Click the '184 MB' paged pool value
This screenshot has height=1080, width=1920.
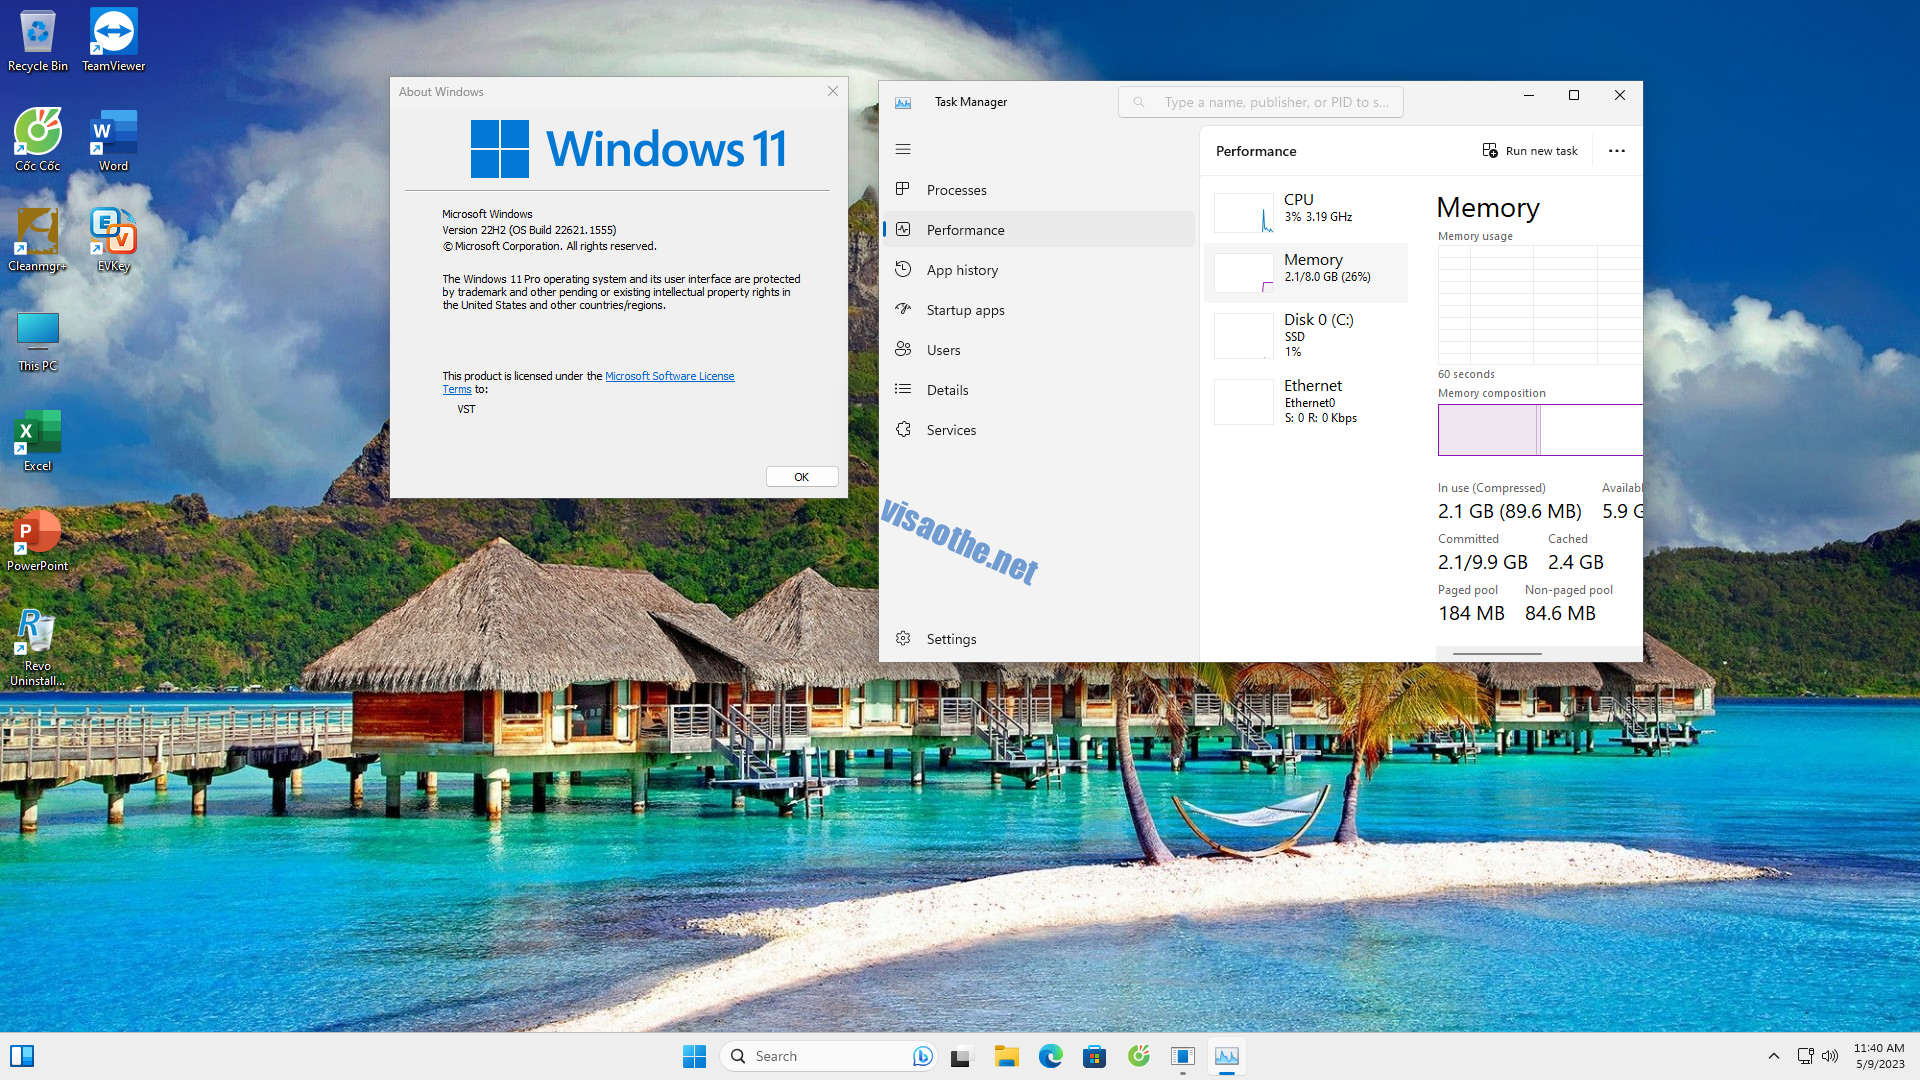pos(1471,613)
